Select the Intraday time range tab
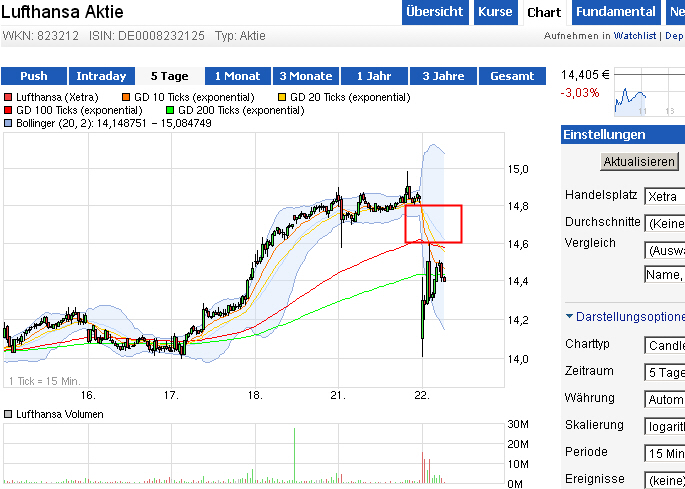Image resolution: width=685 pixels, height=489 pixels. (101, 76)
